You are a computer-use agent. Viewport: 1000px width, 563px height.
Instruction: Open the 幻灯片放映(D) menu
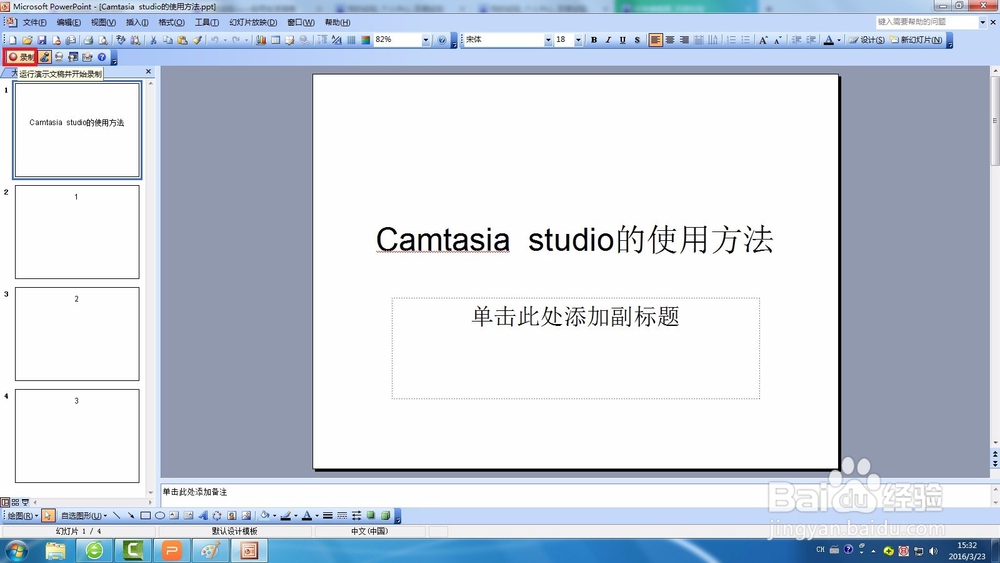pos(253,22)
